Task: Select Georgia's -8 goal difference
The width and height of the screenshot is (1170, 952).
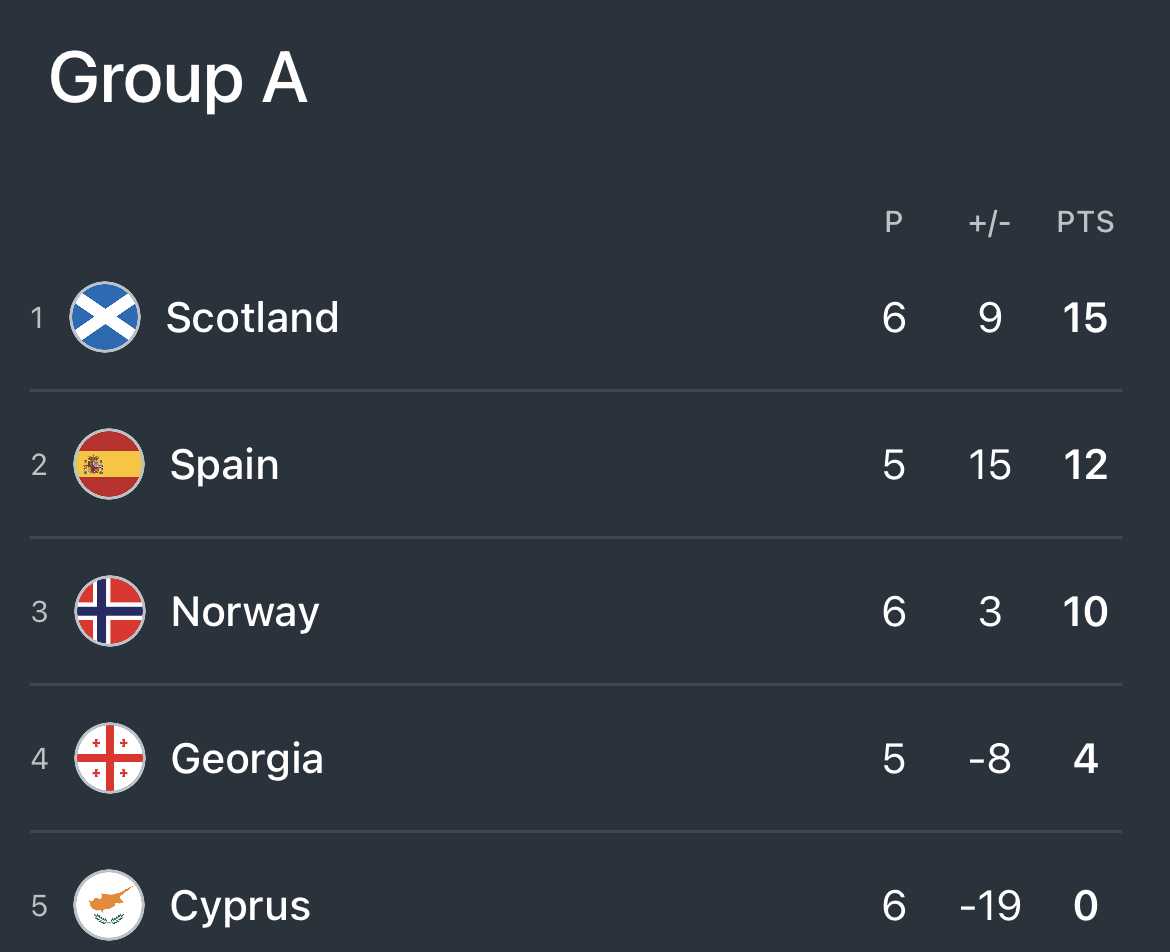Action: 990,759
